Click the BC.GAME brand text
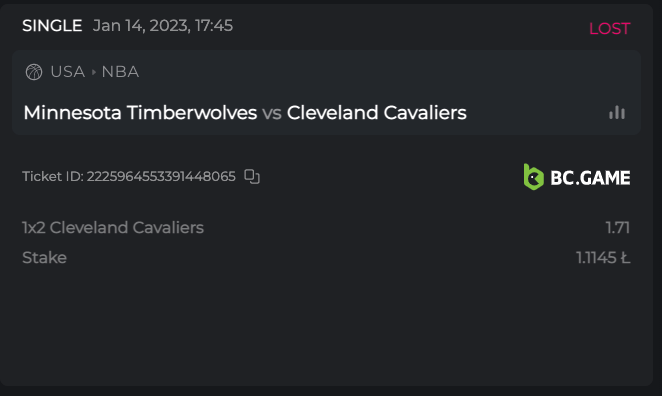 (x=590, y=178)
